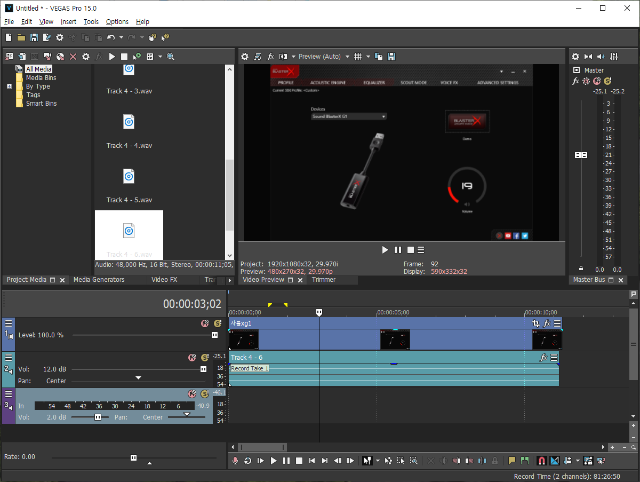
Task: Insert a region with the green flag icon
Action: click(x=524, y=461)
